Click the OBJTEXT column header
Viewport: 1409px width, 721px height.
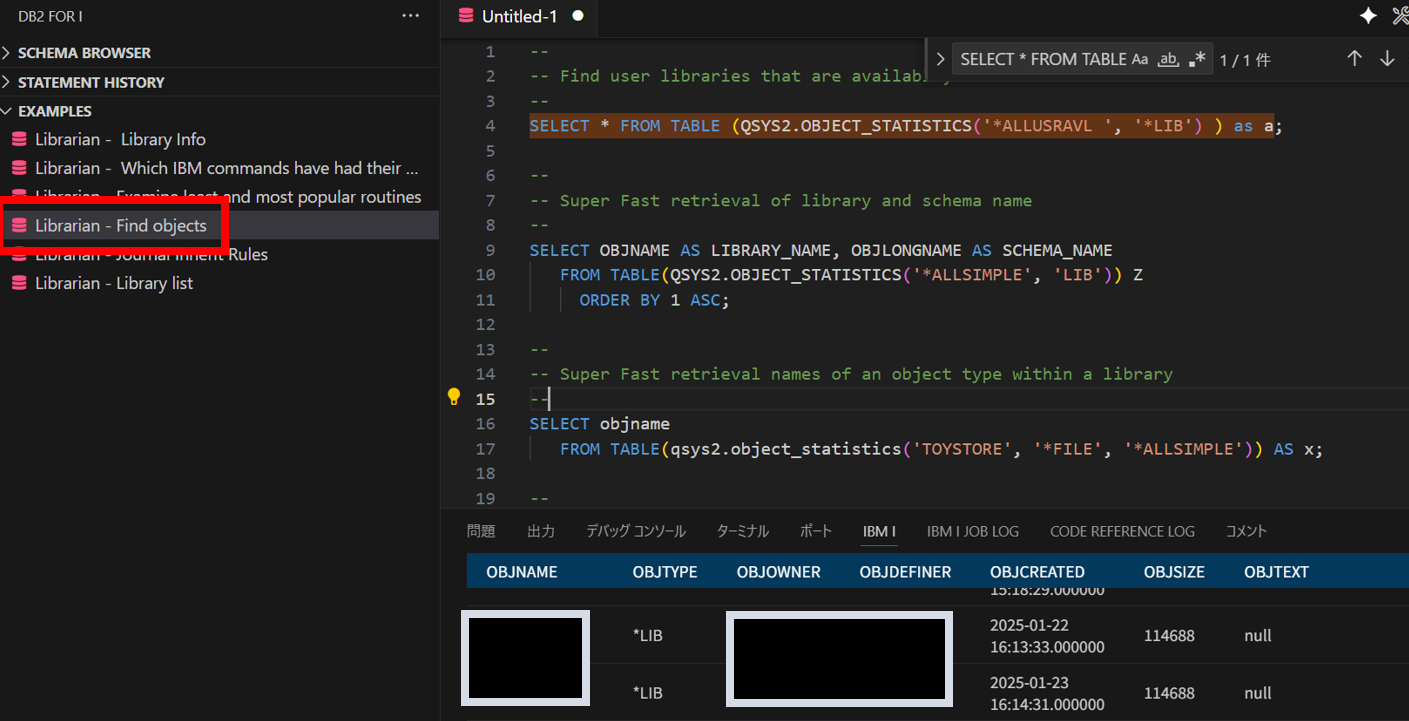point(1276,572)
